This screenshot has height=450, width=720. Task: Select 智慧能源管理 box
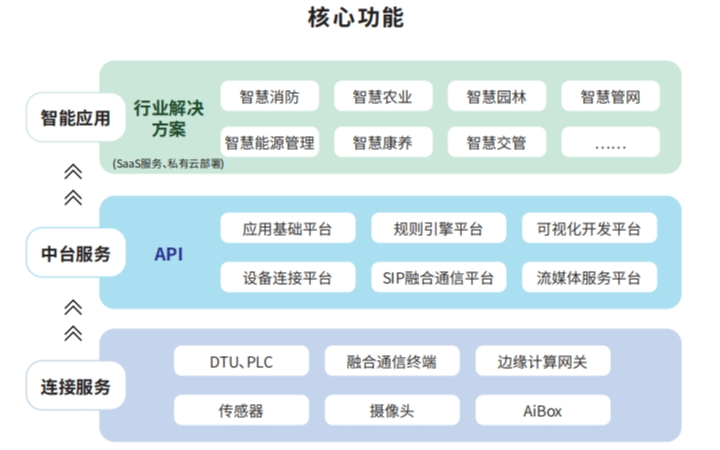click(269, 142)
